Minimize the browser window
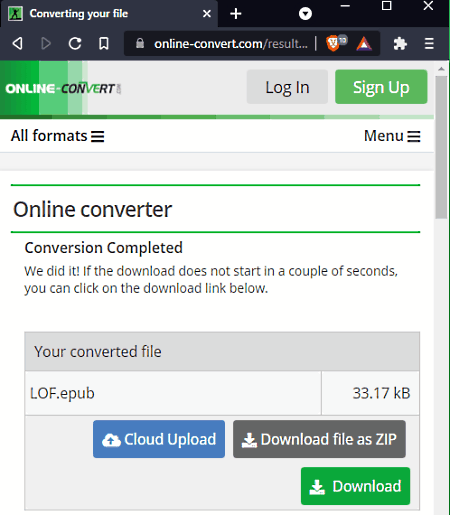450x515 pixels. point(345,6)
